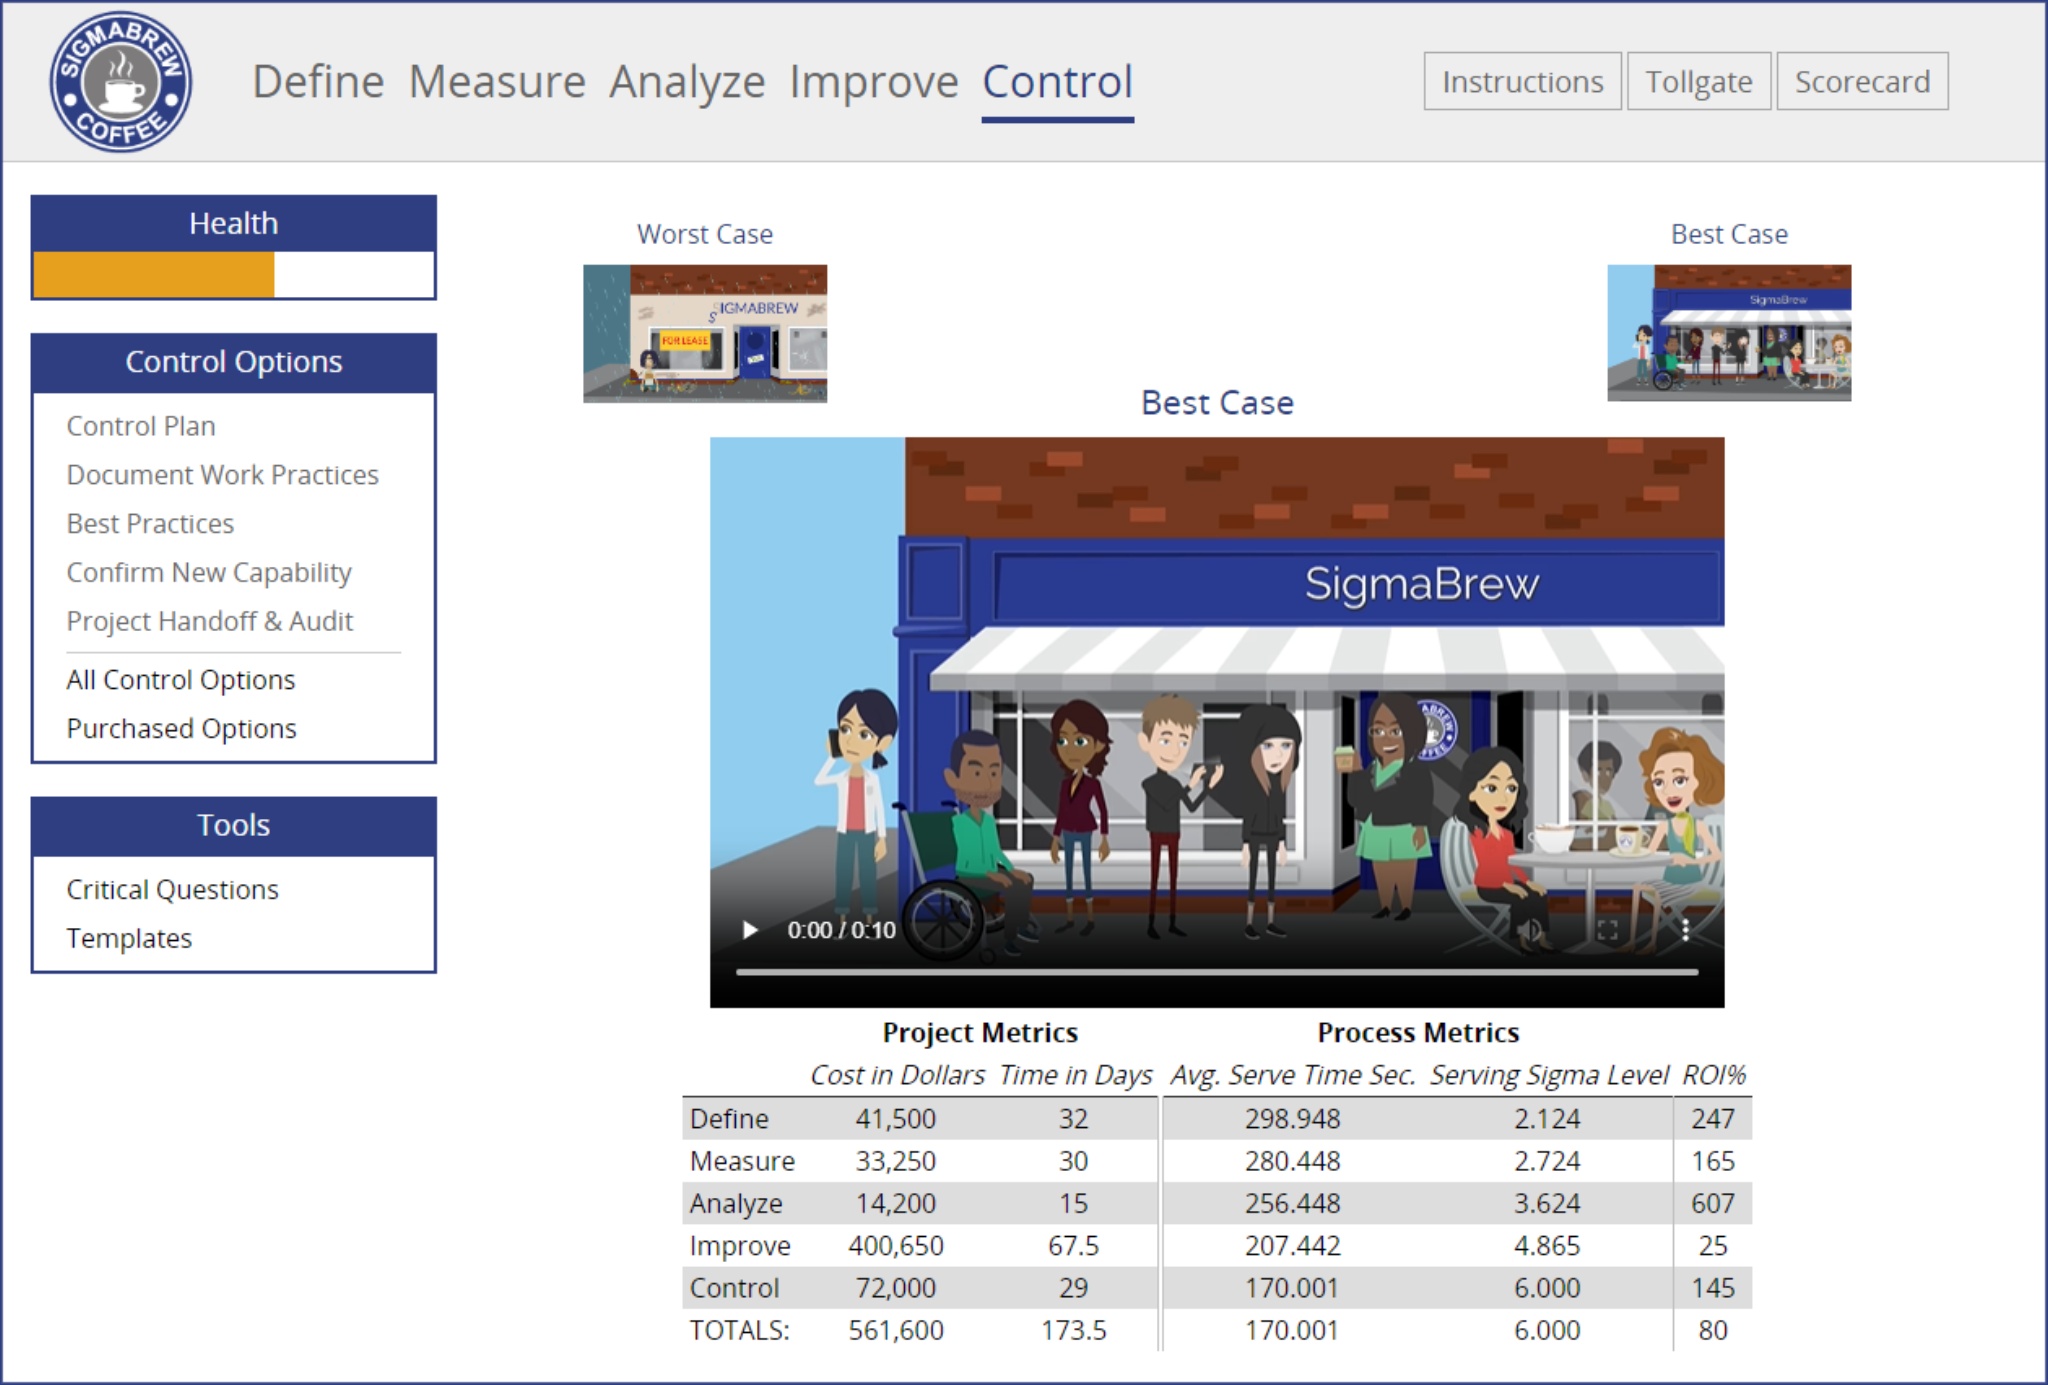Toggle video mute speaker icon
This screenshot has width=2048, height=1385.
click(x=1528, y=930)
